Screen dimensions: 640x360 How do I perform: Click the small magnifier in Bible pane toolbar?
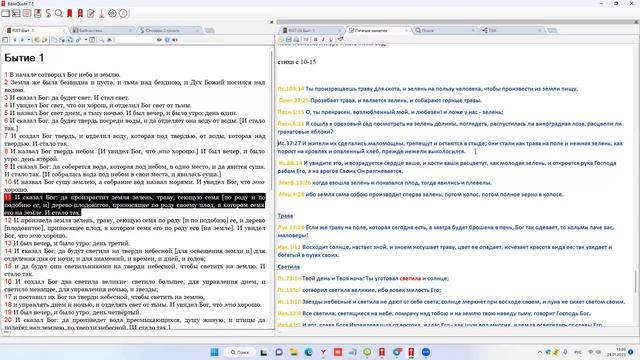(x=101, y=40)
